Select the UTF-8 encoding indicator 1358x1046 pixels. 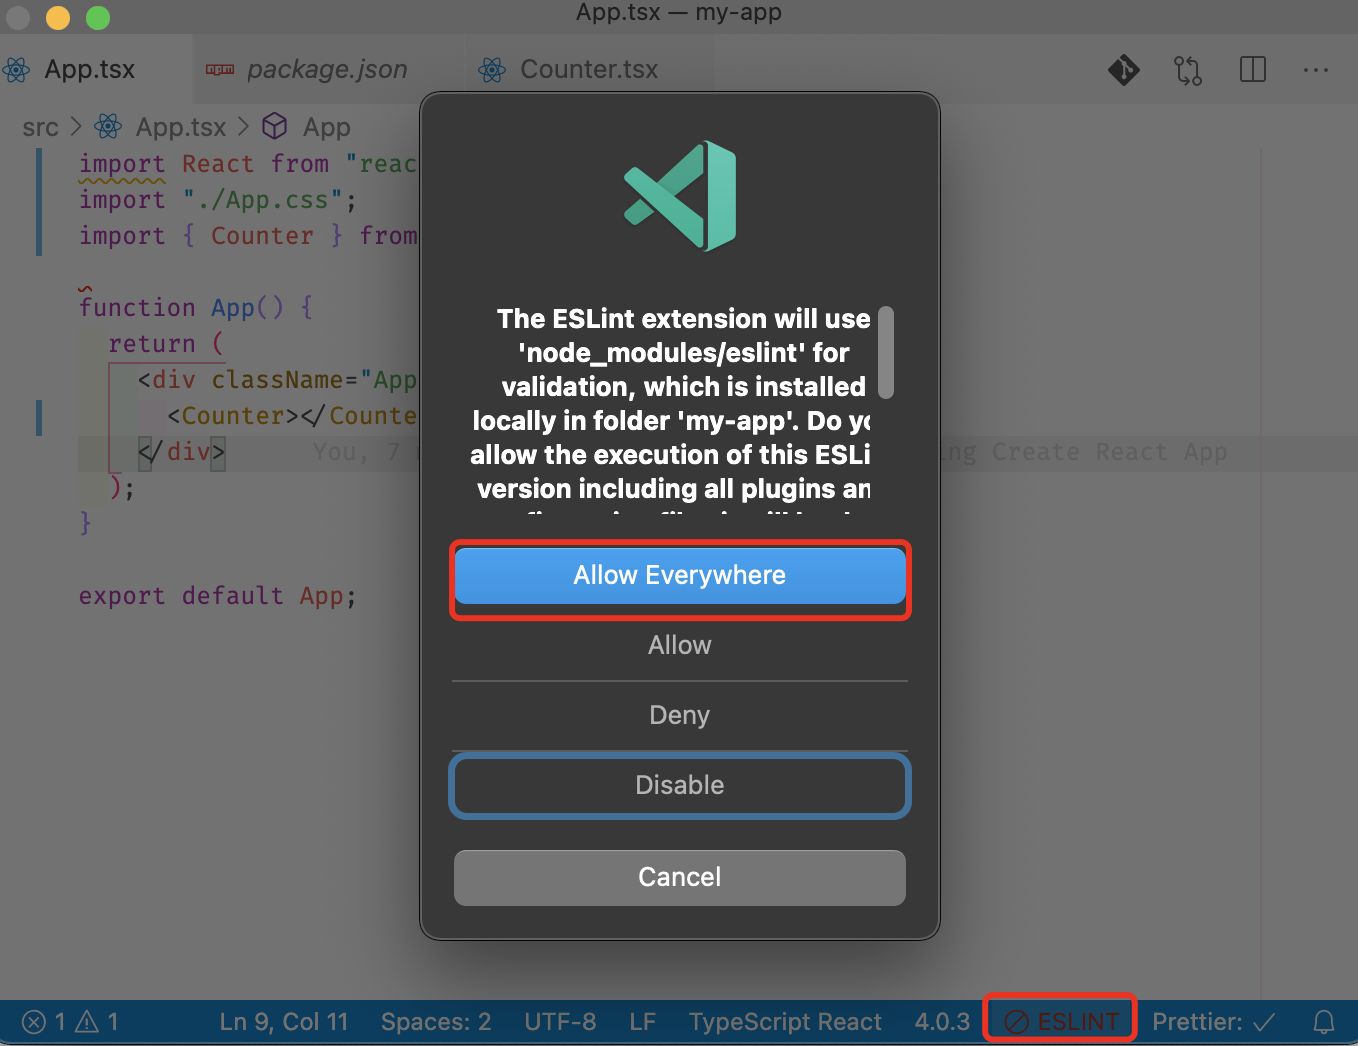[560, 1021]
